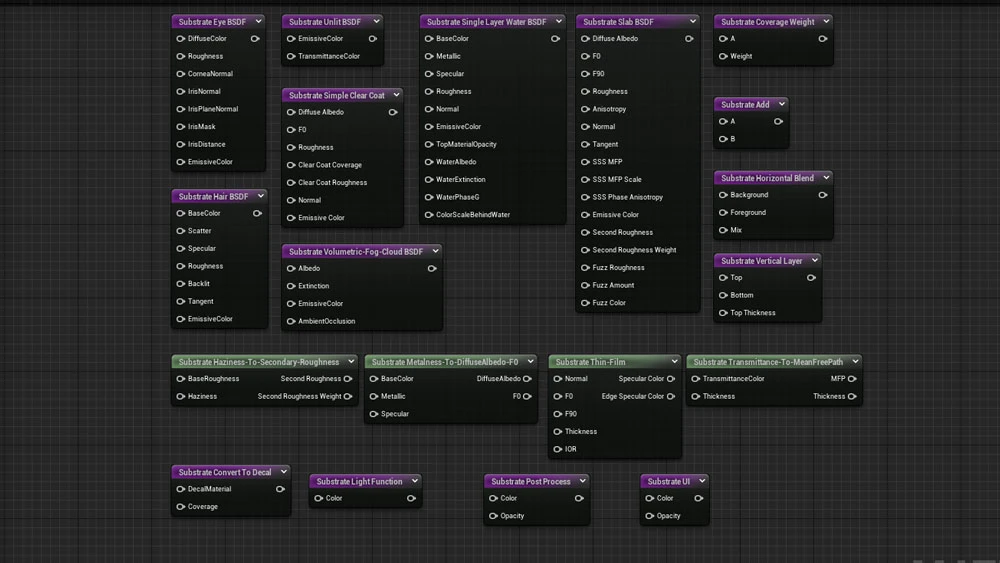Click the Fuzz Color input pin

point(585,303)
